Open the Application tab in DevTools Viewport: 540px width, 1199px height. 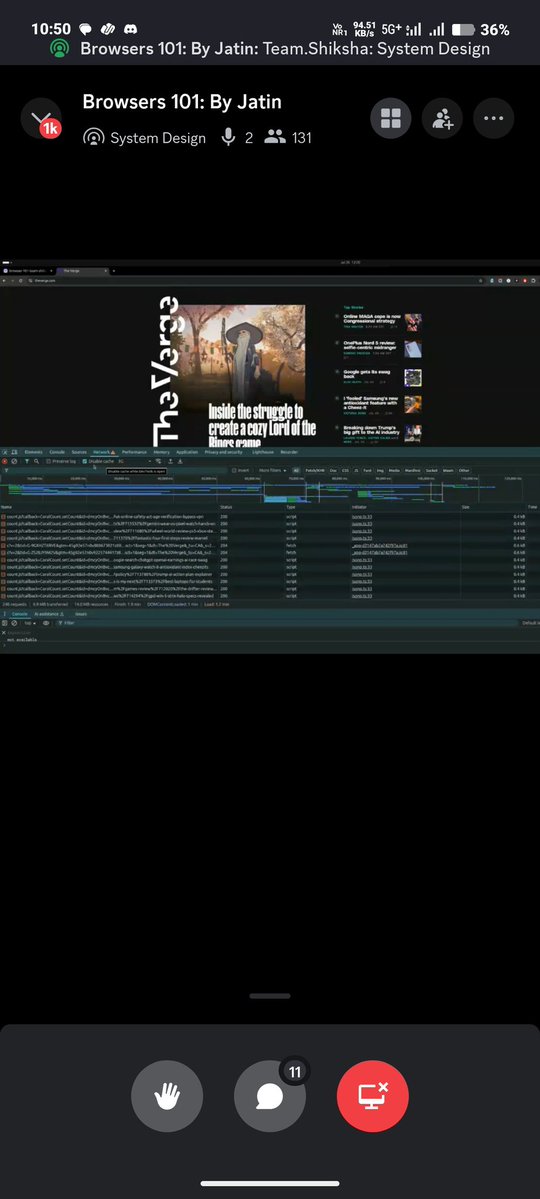coord(187,452)
